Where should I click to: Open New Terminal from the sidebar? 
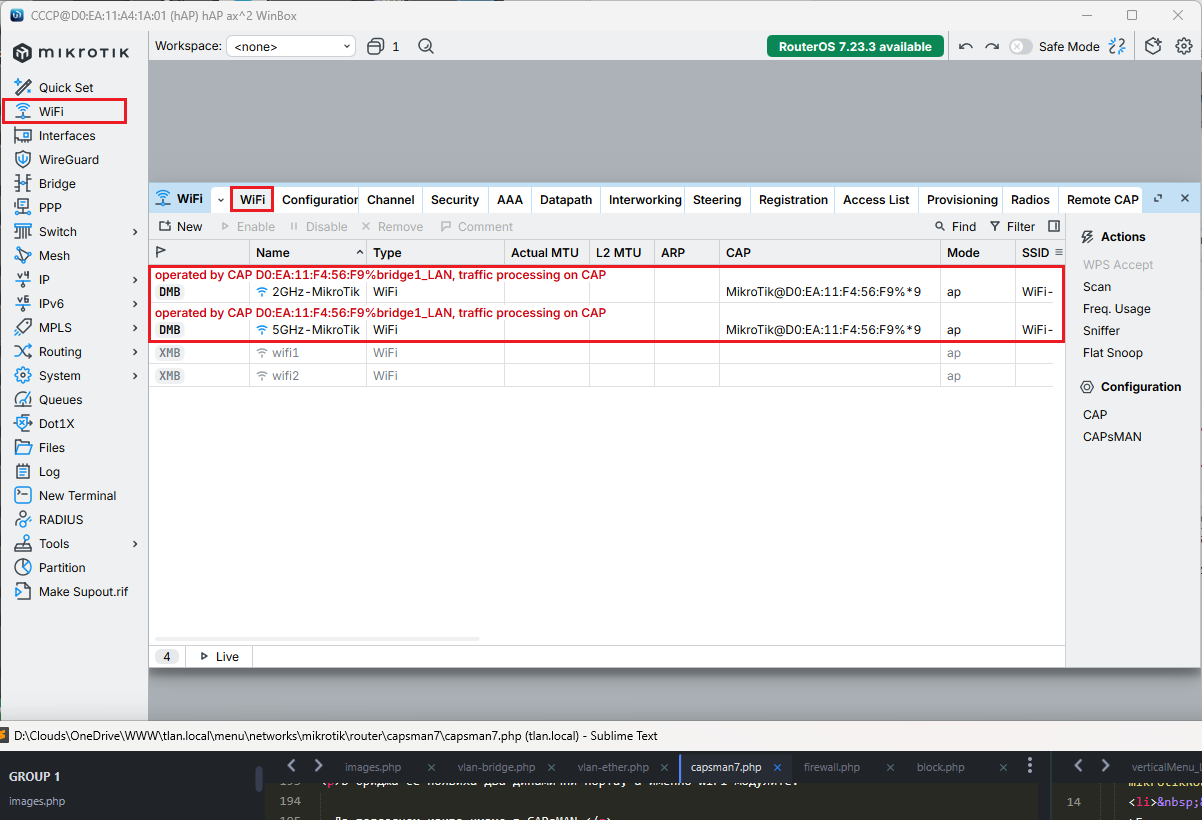coord(77,495)
